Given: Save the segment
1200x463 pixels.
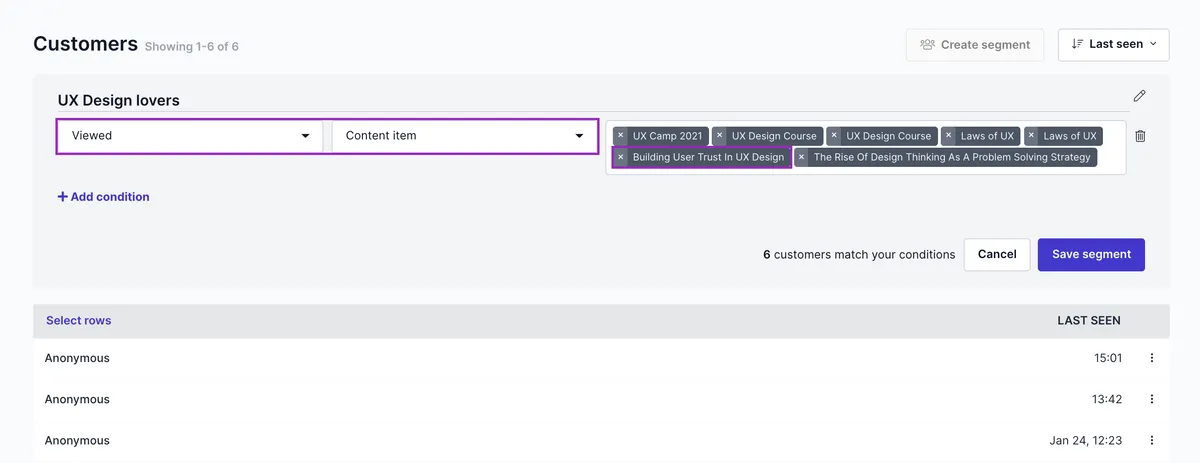Looking at the screenshot, I should [1091, 254].
